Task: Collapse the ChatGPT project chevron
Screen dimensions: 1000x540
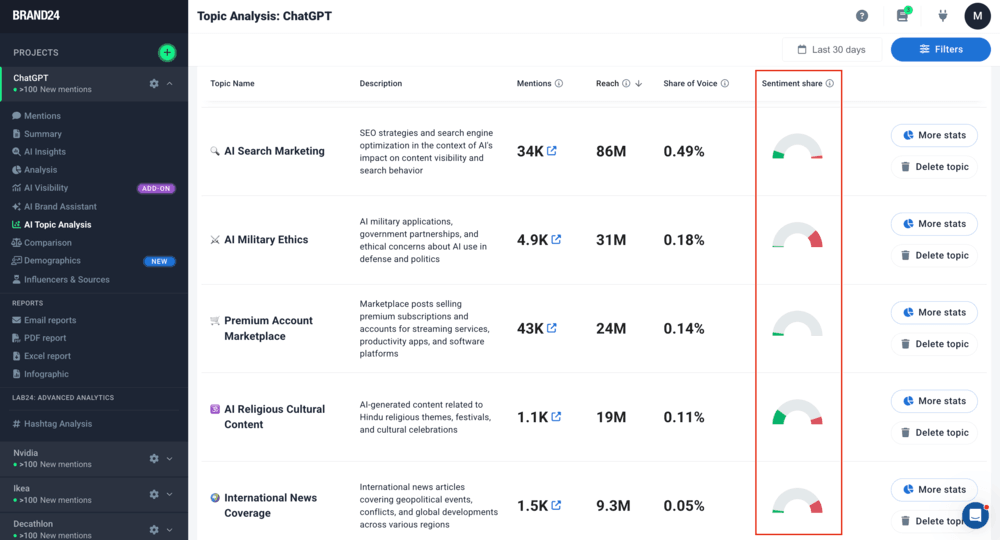Action: pyautogui.click(x=170, y=84)
